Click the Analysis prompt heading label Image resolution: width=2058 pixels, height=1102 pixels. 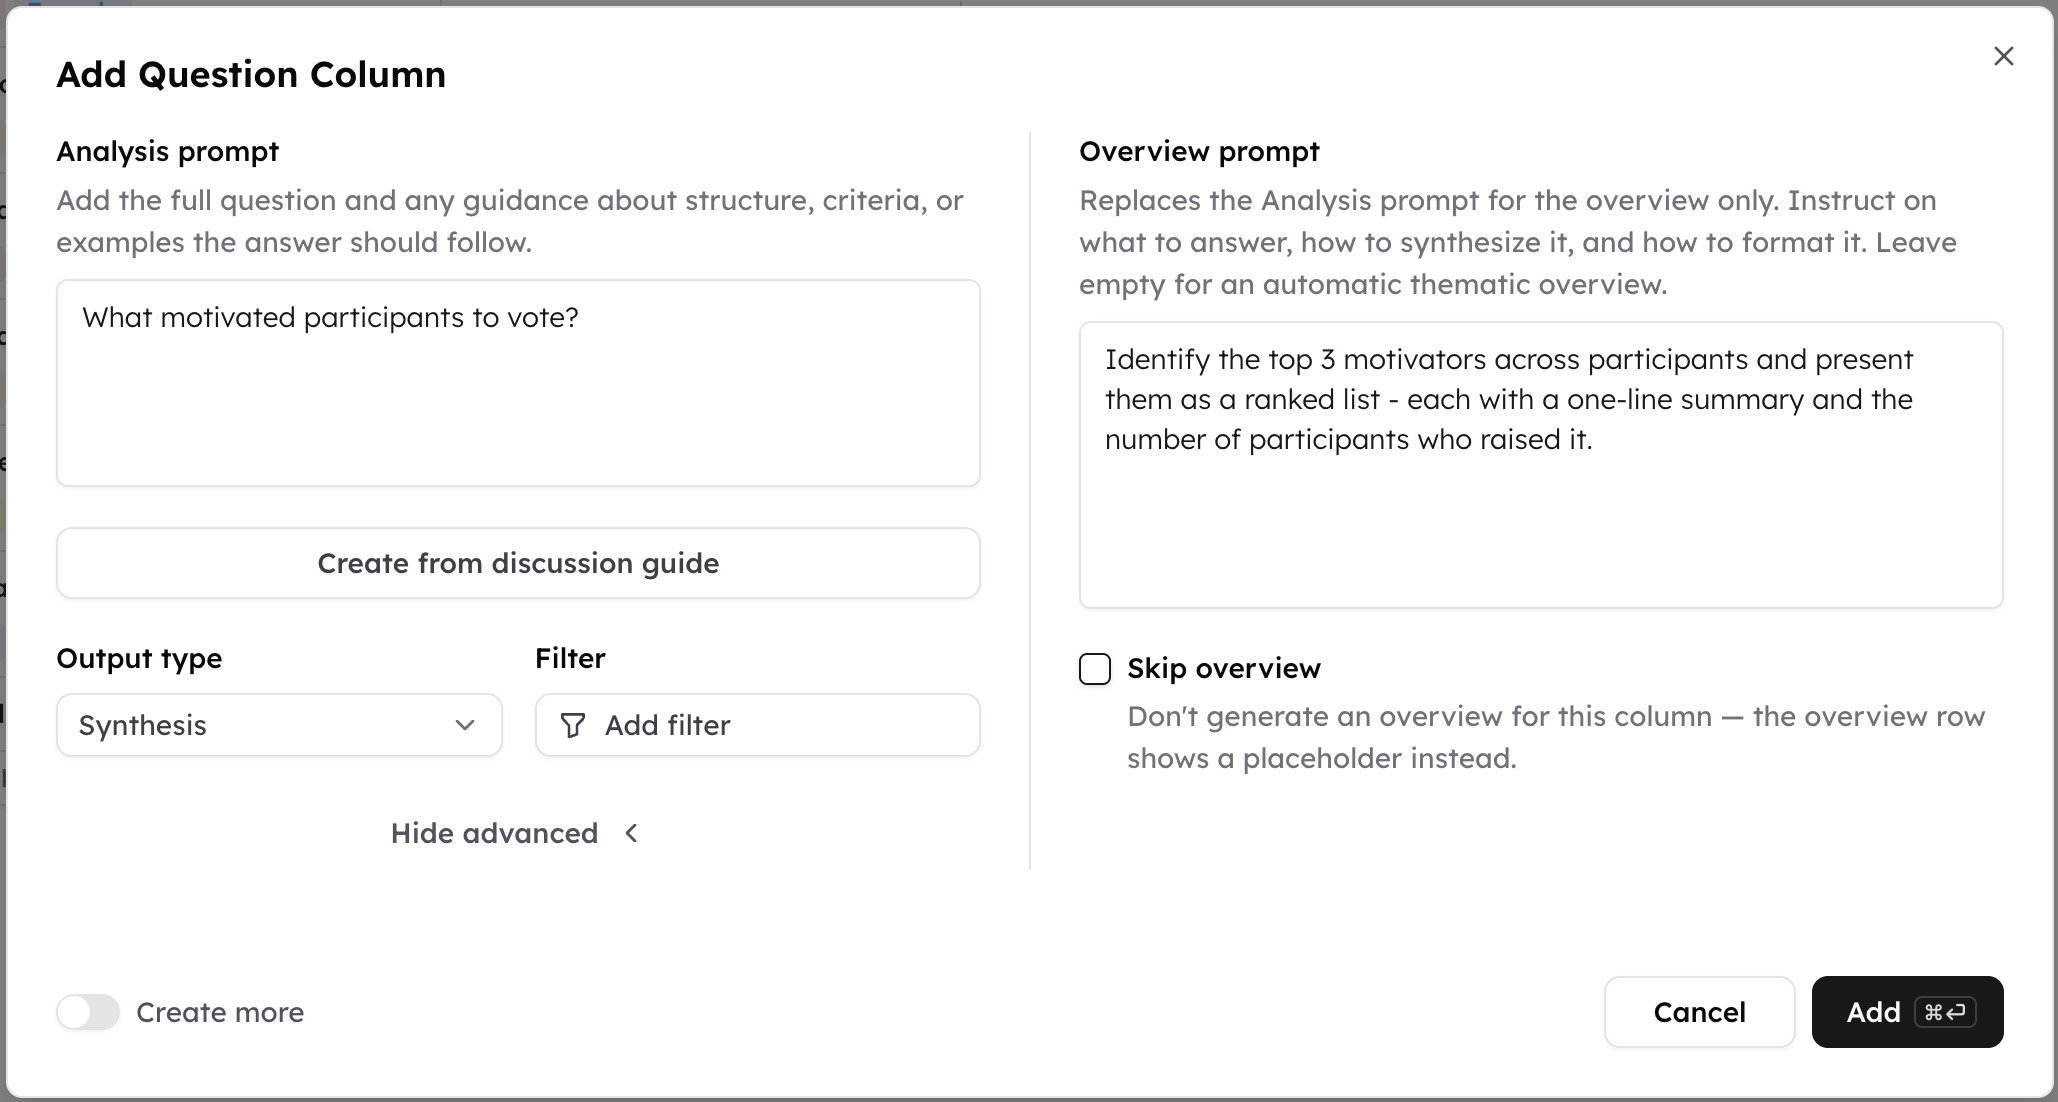(168, 151)
